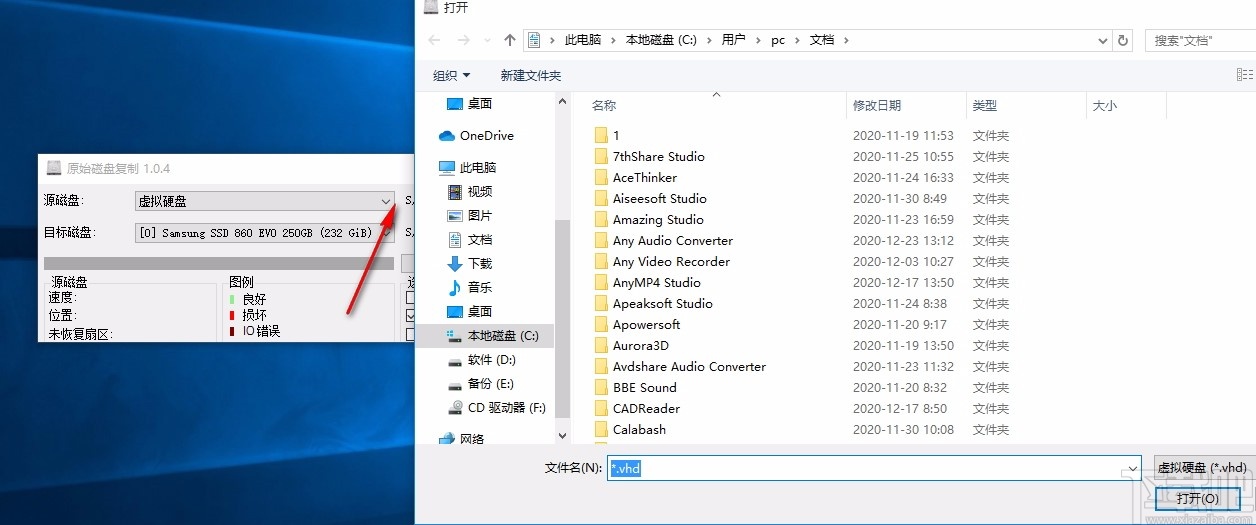This screenshot has width=1256, height=525.
Task: Select the Aurora3D folder
Action: [631, 345]
